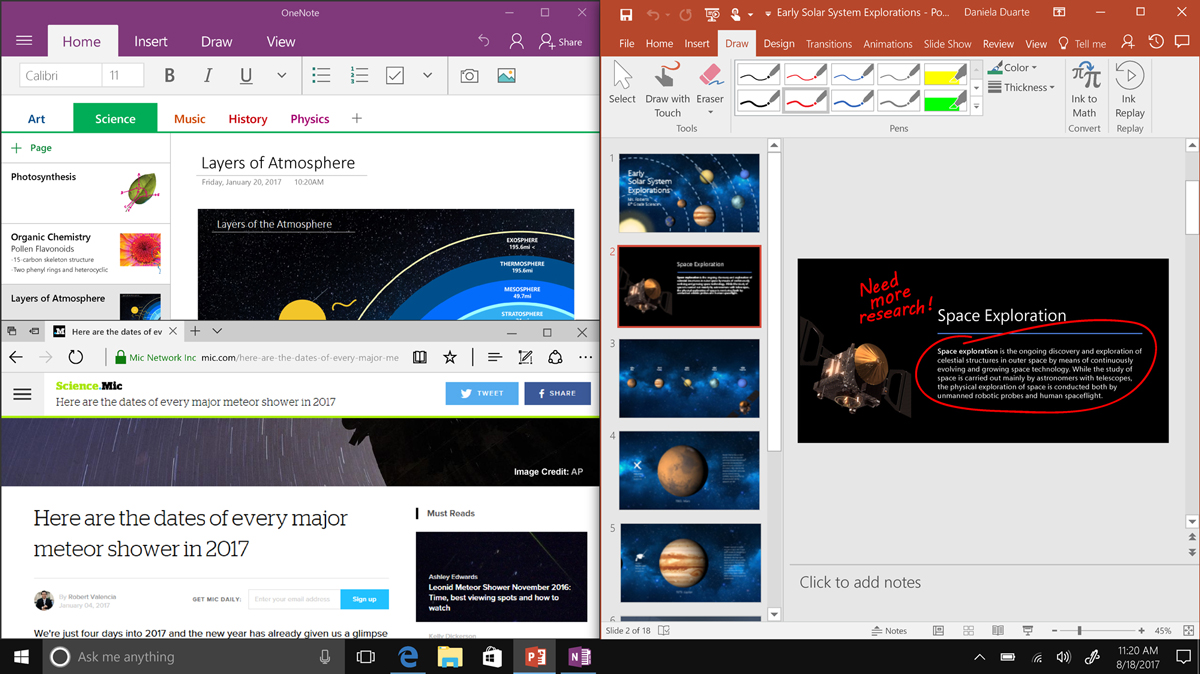Click Sign up button for Mic Daily

tap(364, 599)
